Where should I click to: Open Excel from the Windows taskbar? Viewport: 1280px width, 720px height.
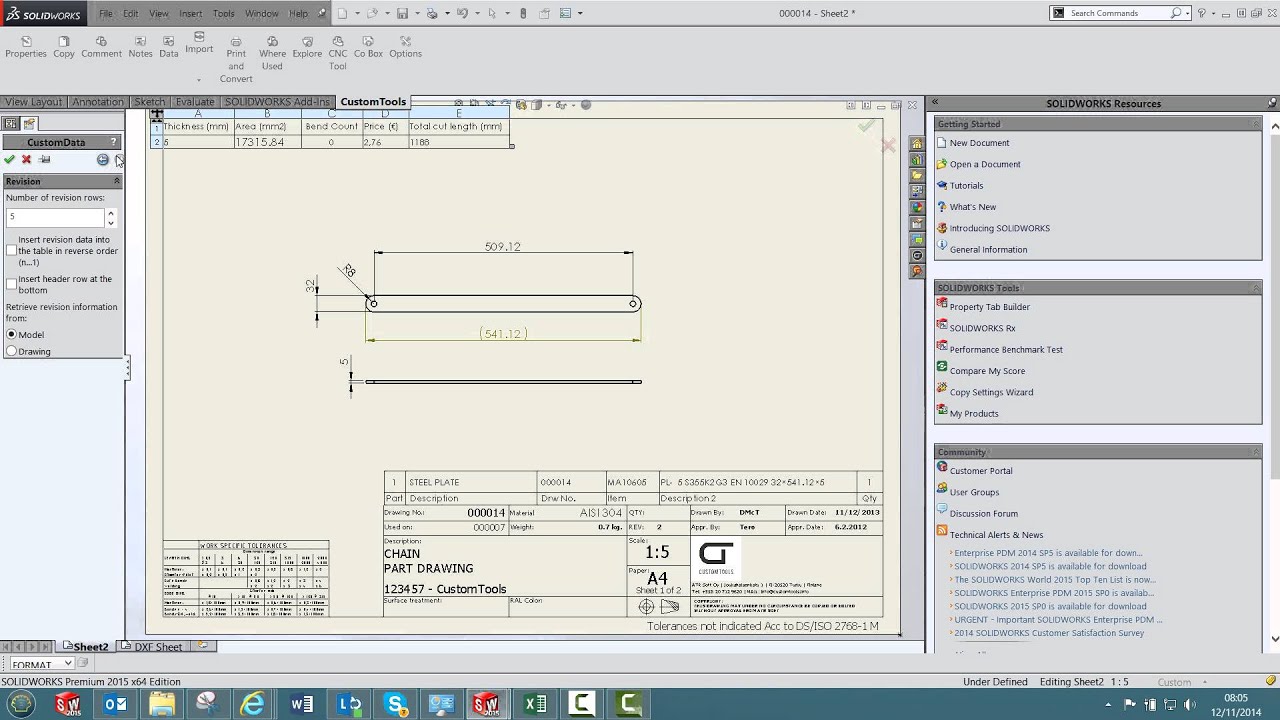click(535, 704)
